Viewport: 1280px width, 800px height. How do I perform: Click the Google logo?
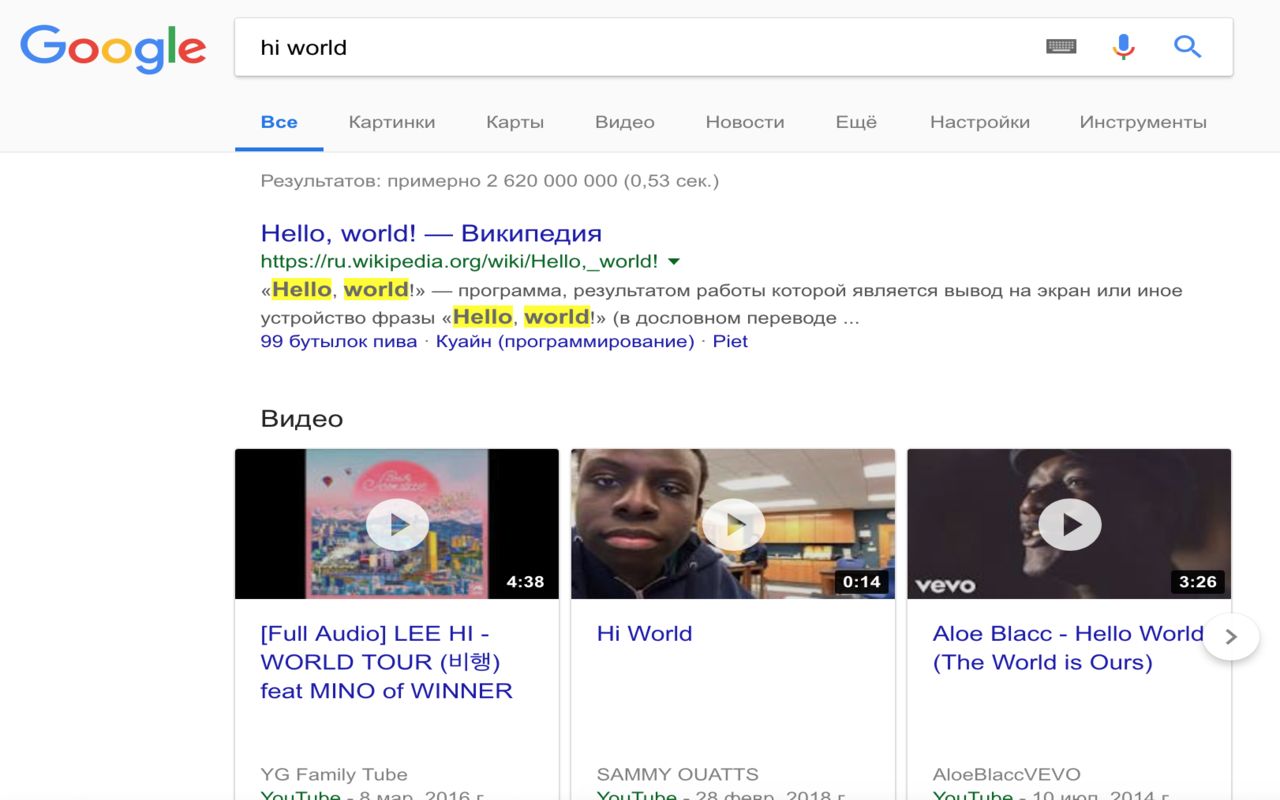click(x=113, y=47)
